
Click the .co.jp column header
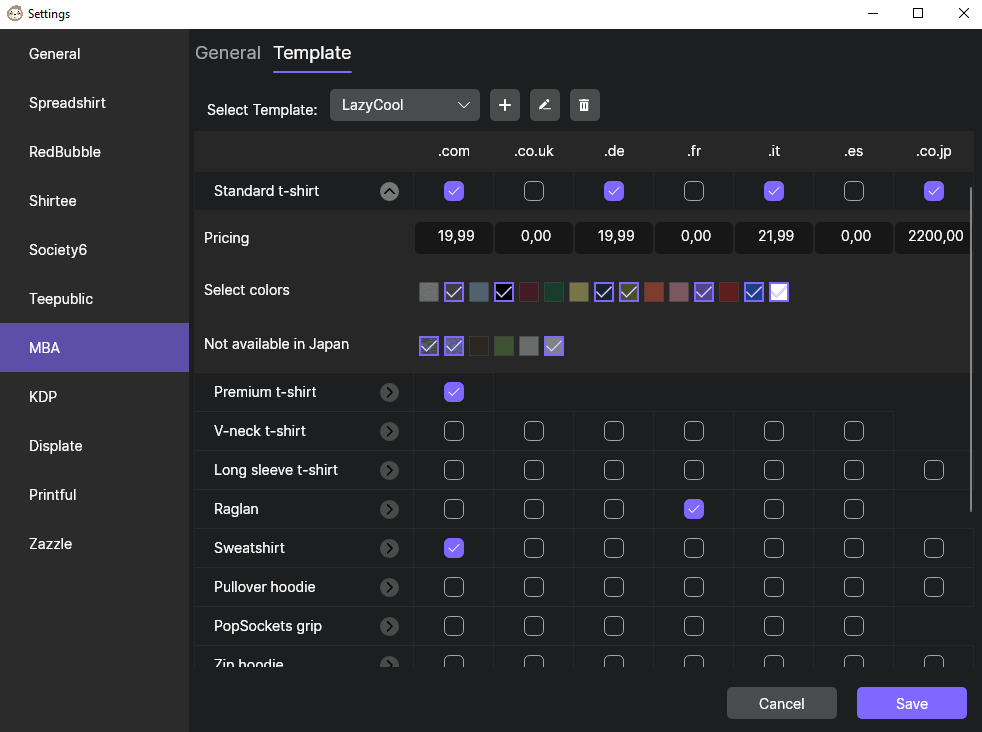(x=934, y=152)
